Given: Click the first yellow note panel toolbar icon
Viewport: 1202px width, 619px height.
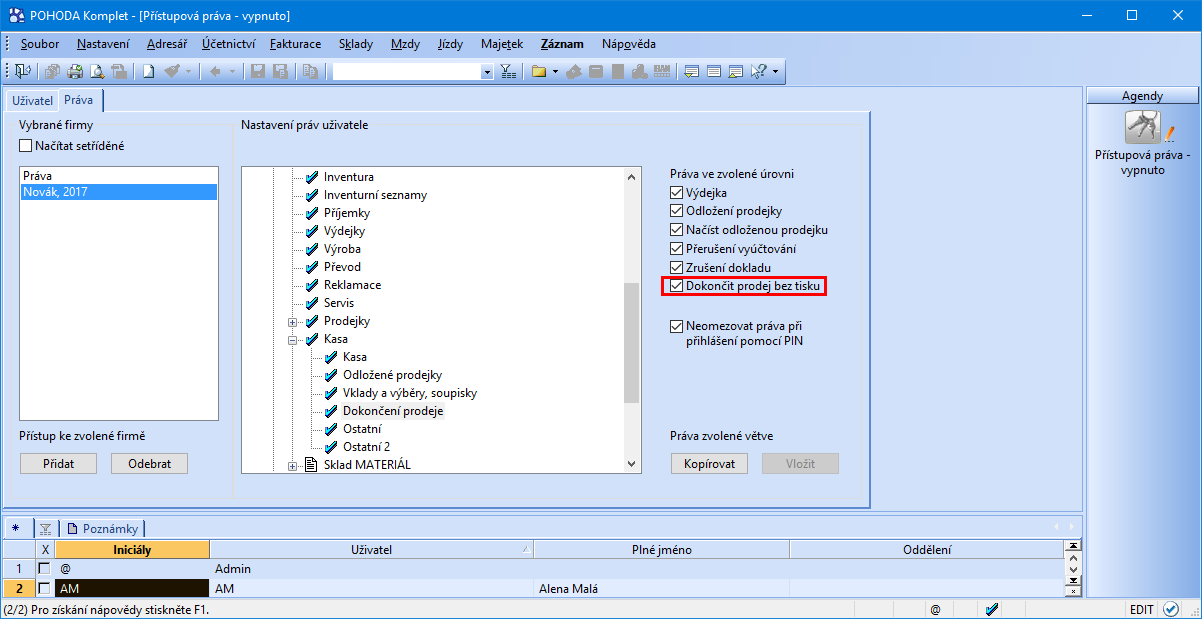Looking at the screenshot, I should pyautogui.click(x=691, y=71).
